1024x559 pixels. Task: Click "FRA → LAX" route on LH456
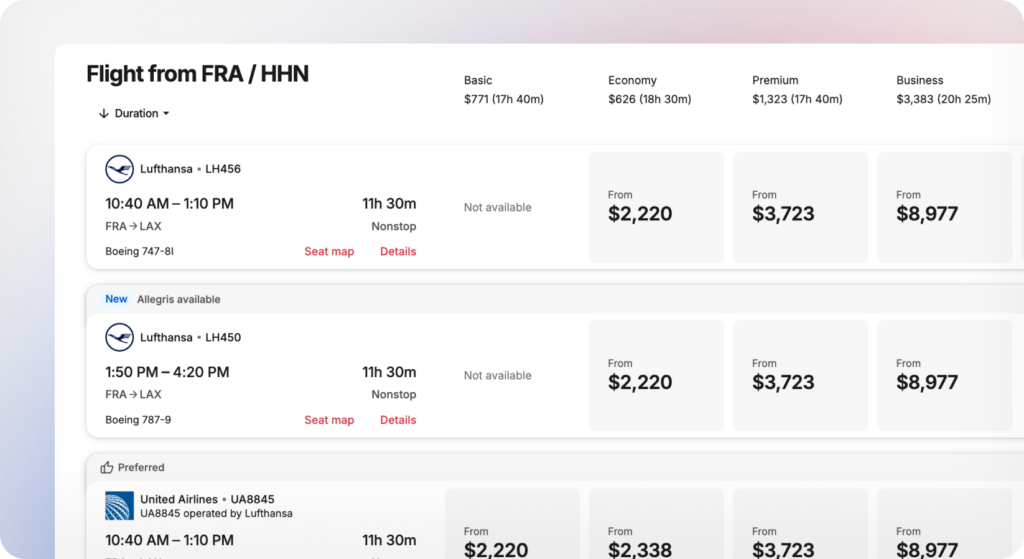click(133, 227)
